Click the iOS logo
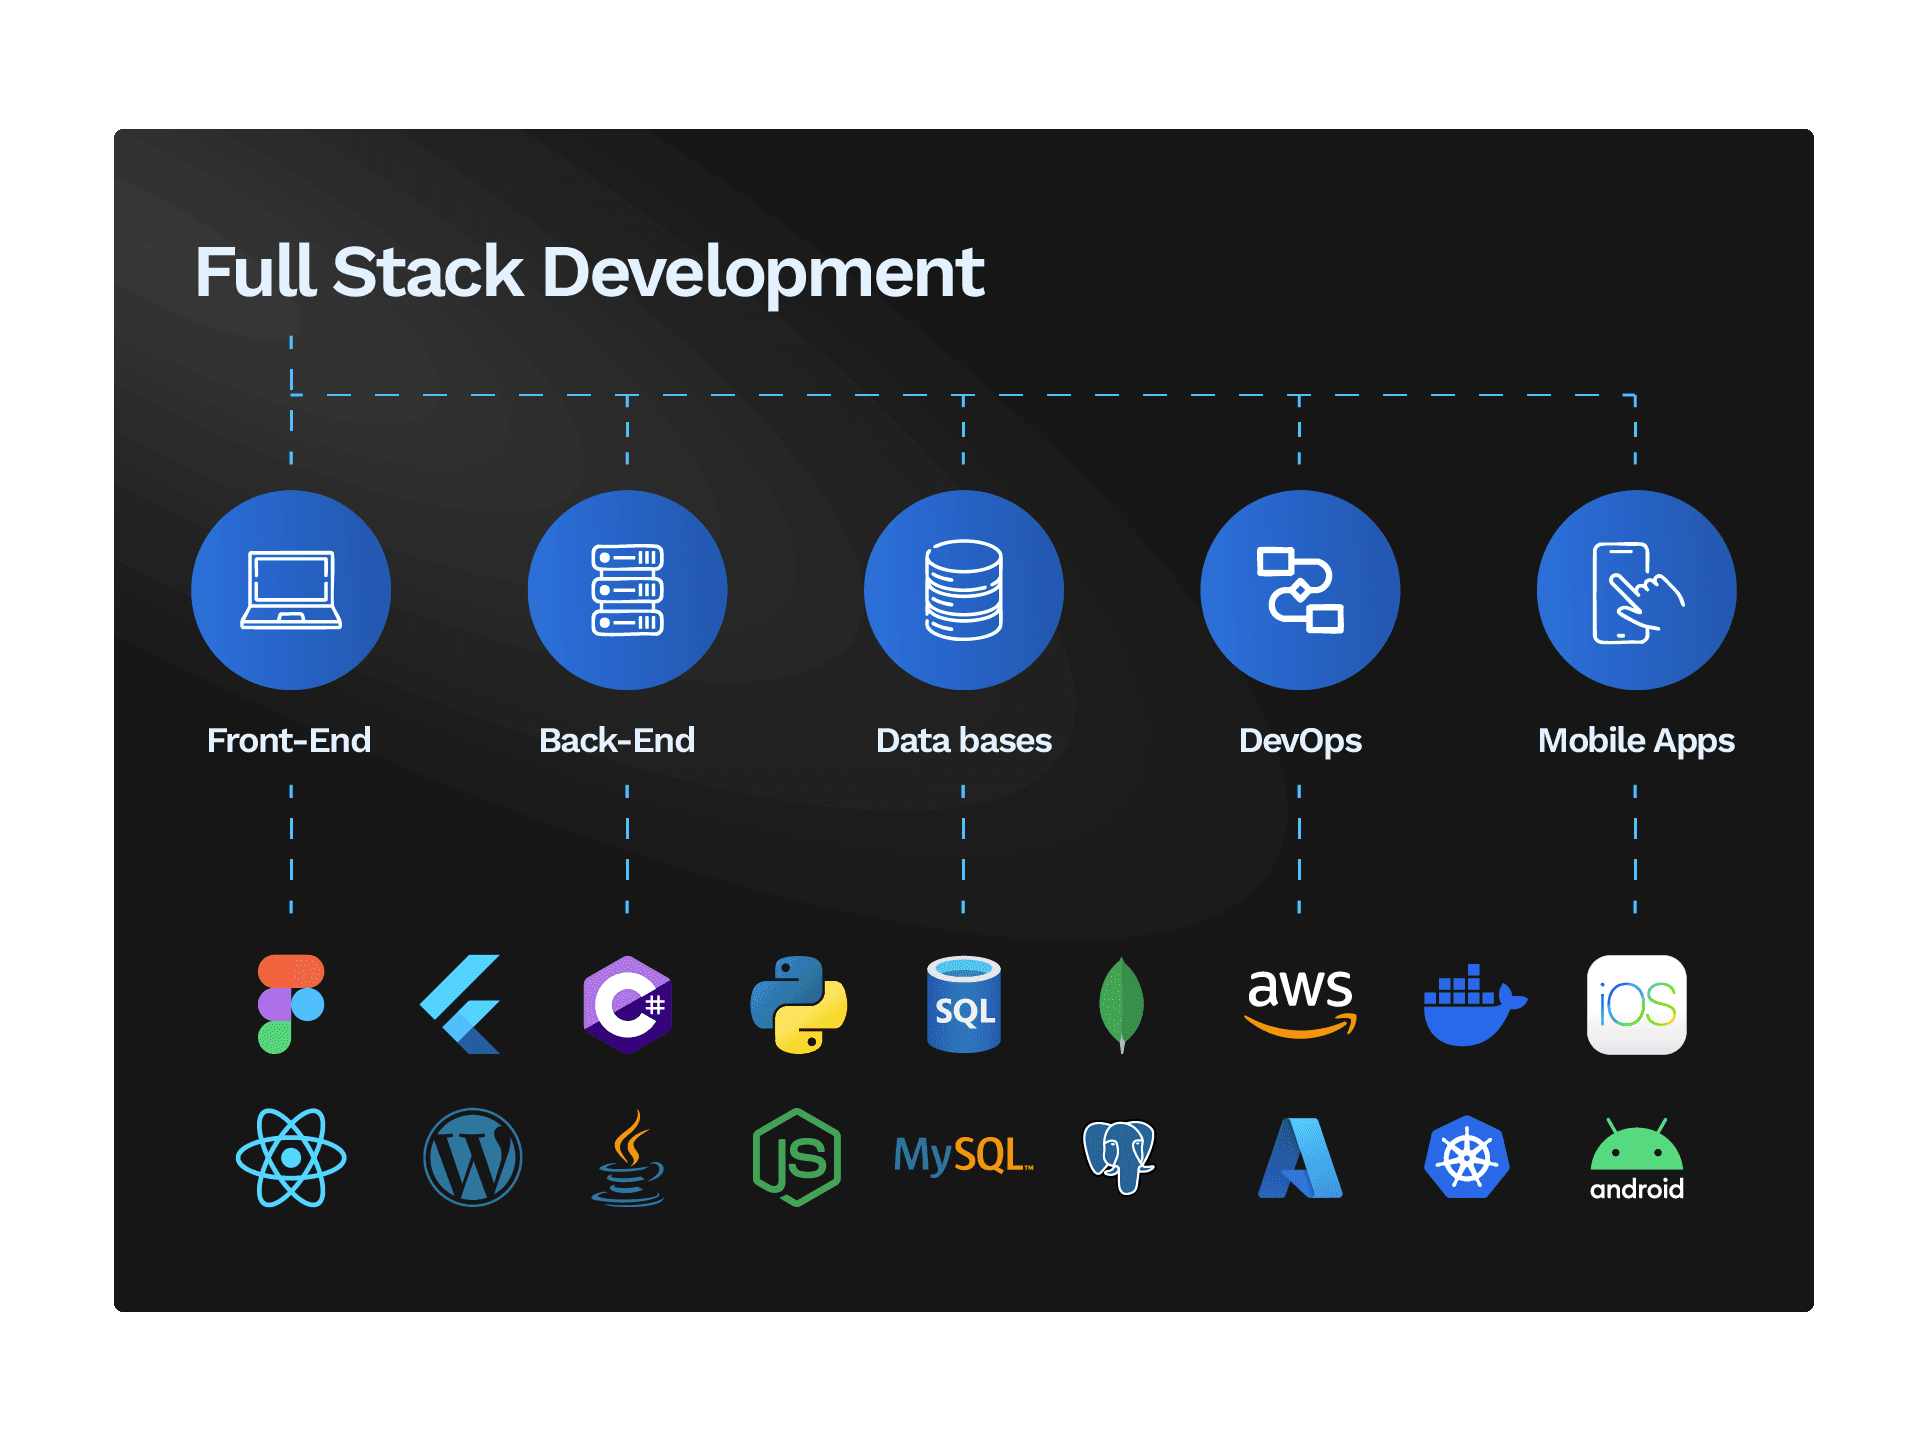 tap(1637, 1004)
